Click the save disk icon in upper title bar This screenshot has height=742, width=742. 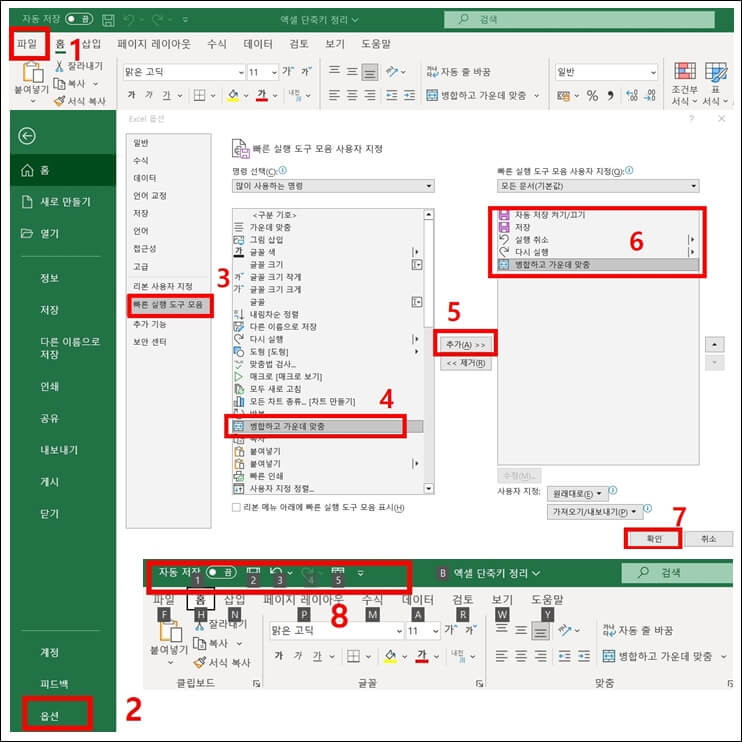[x=108, y=19]
